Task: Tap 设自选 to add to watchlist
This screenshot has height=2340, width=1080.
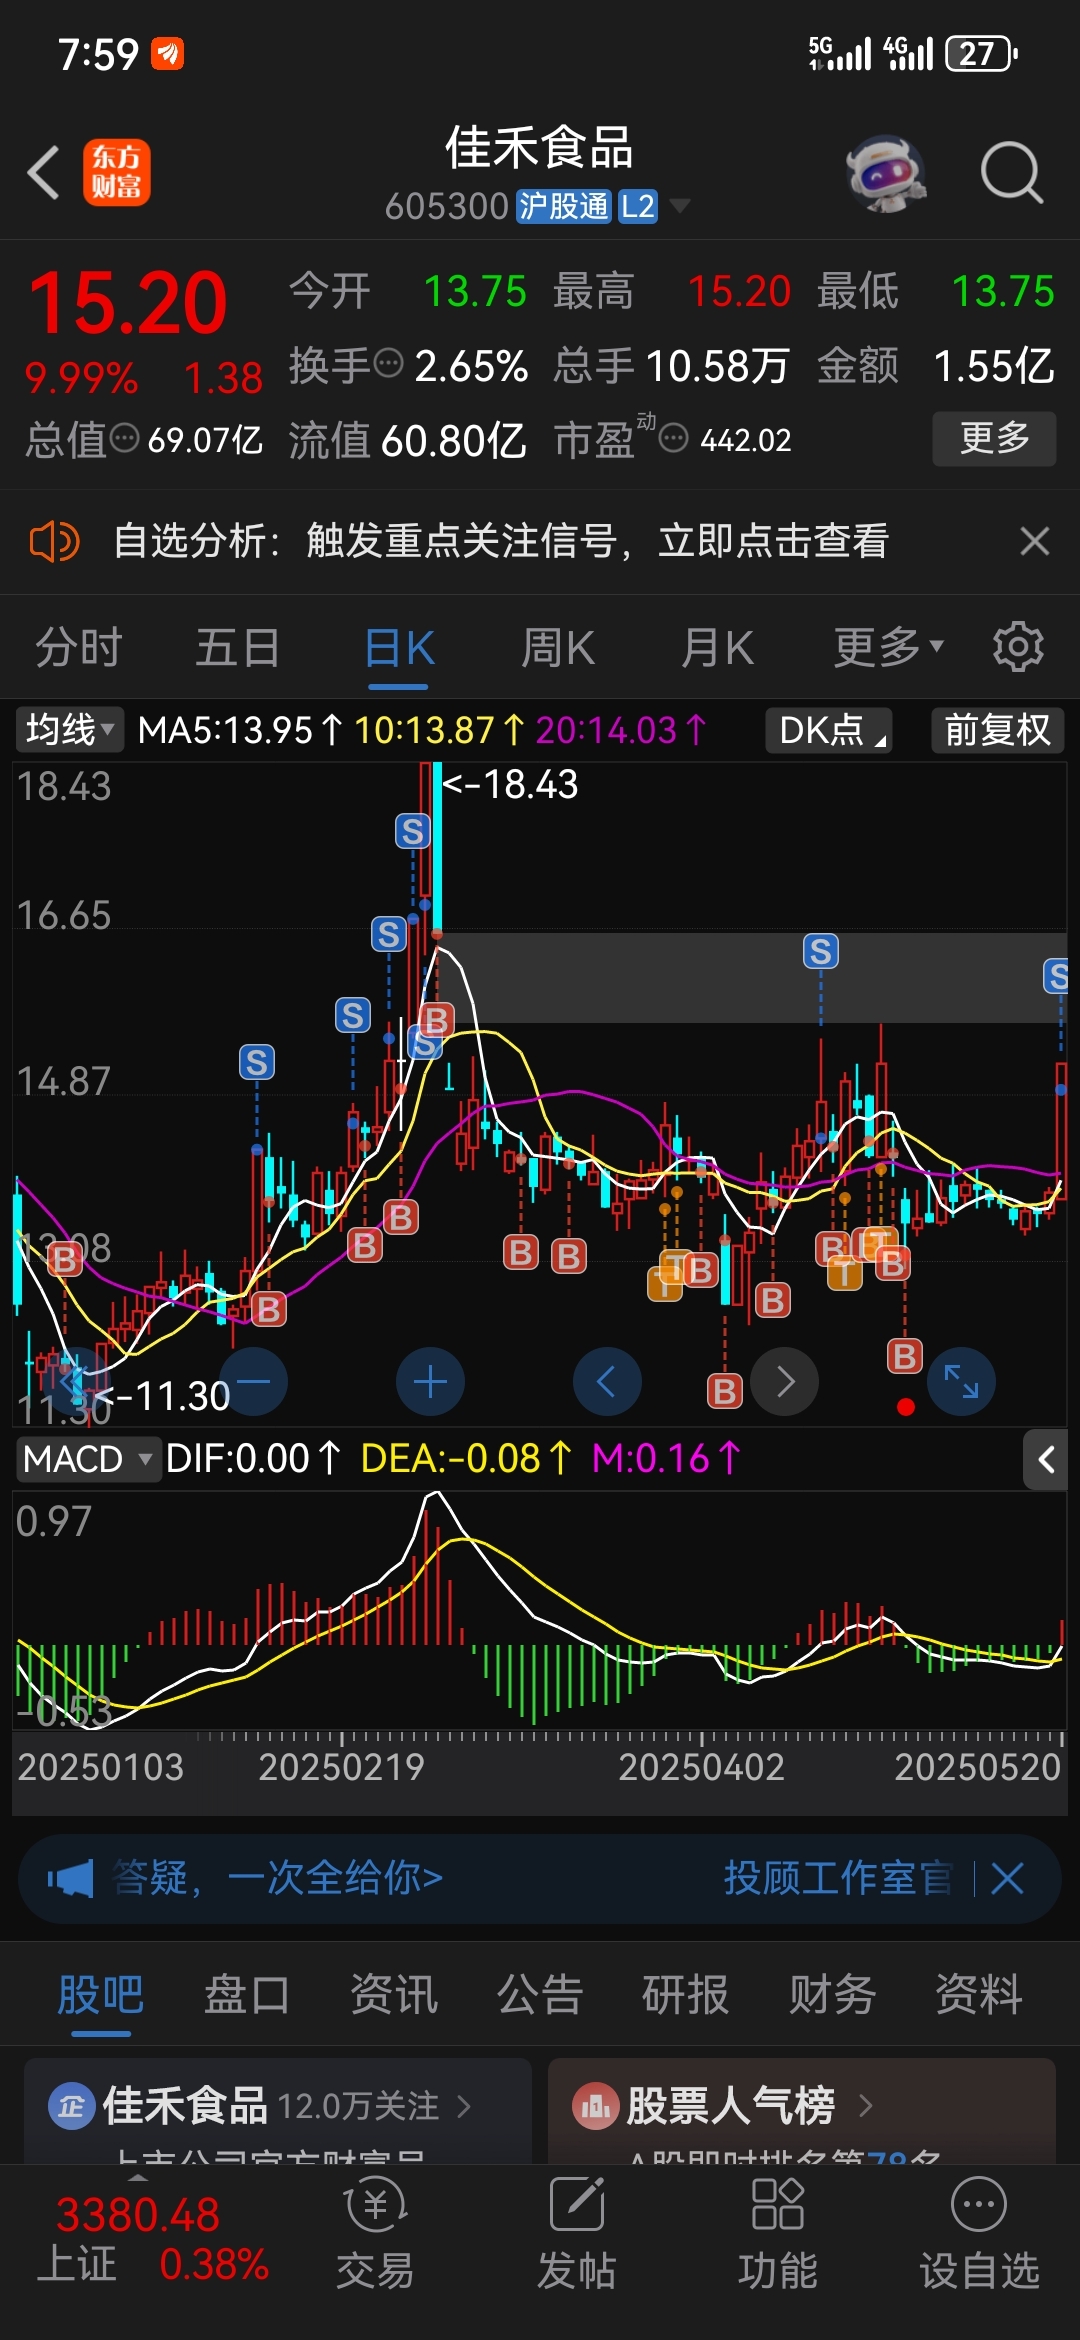Action: point(979,2234)
